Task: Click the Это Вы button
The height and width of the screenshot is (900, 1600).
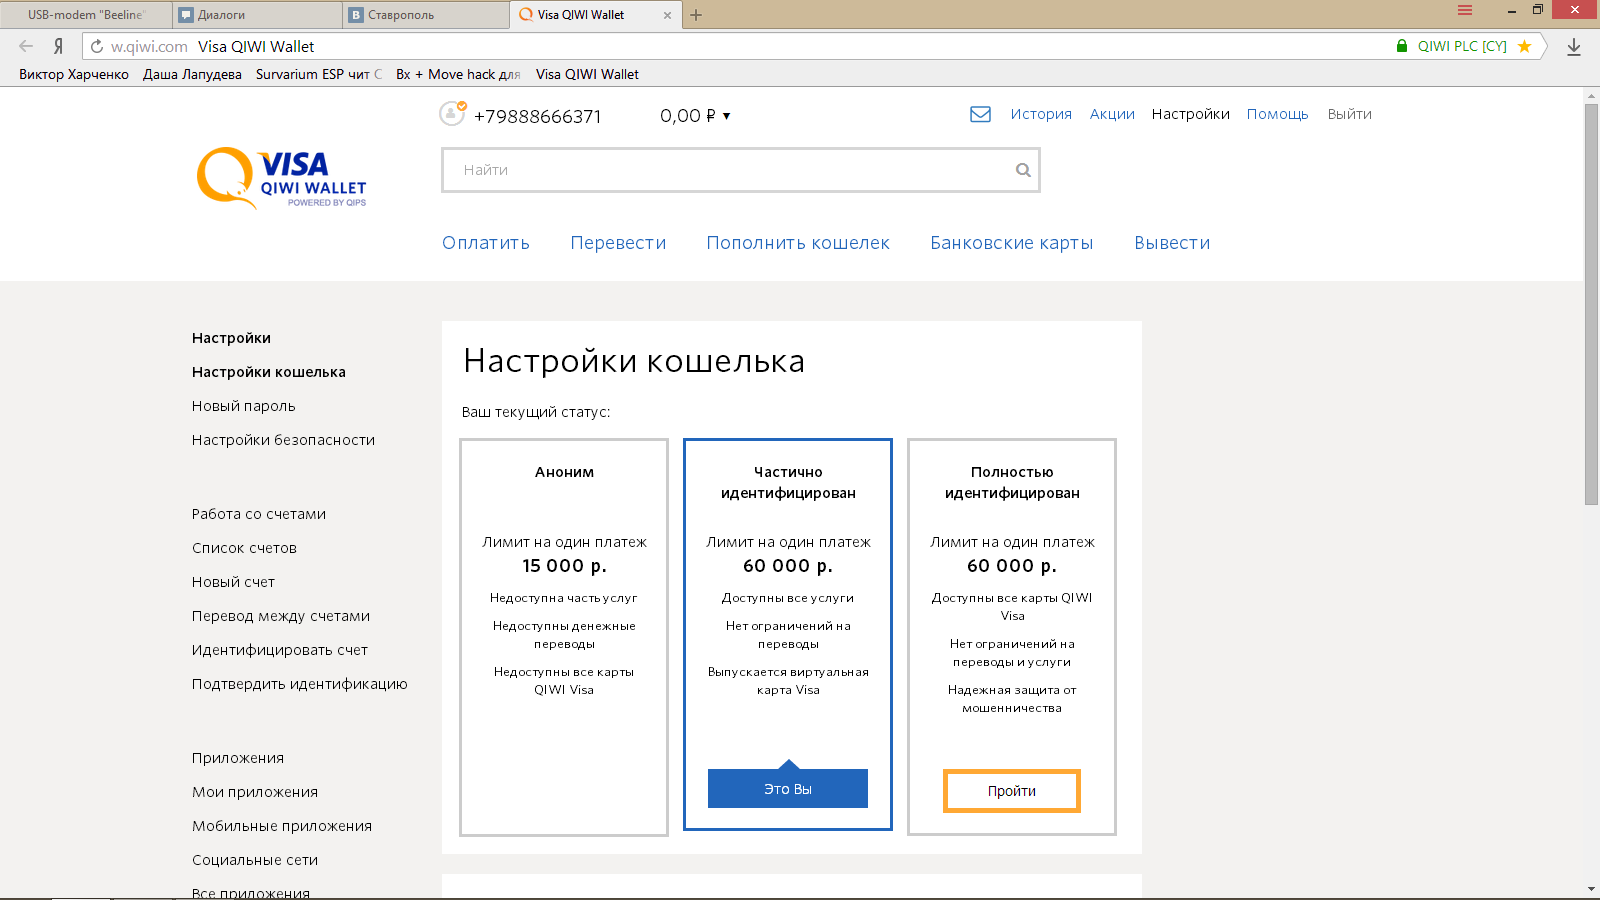Action: click(x=788, y=789)
